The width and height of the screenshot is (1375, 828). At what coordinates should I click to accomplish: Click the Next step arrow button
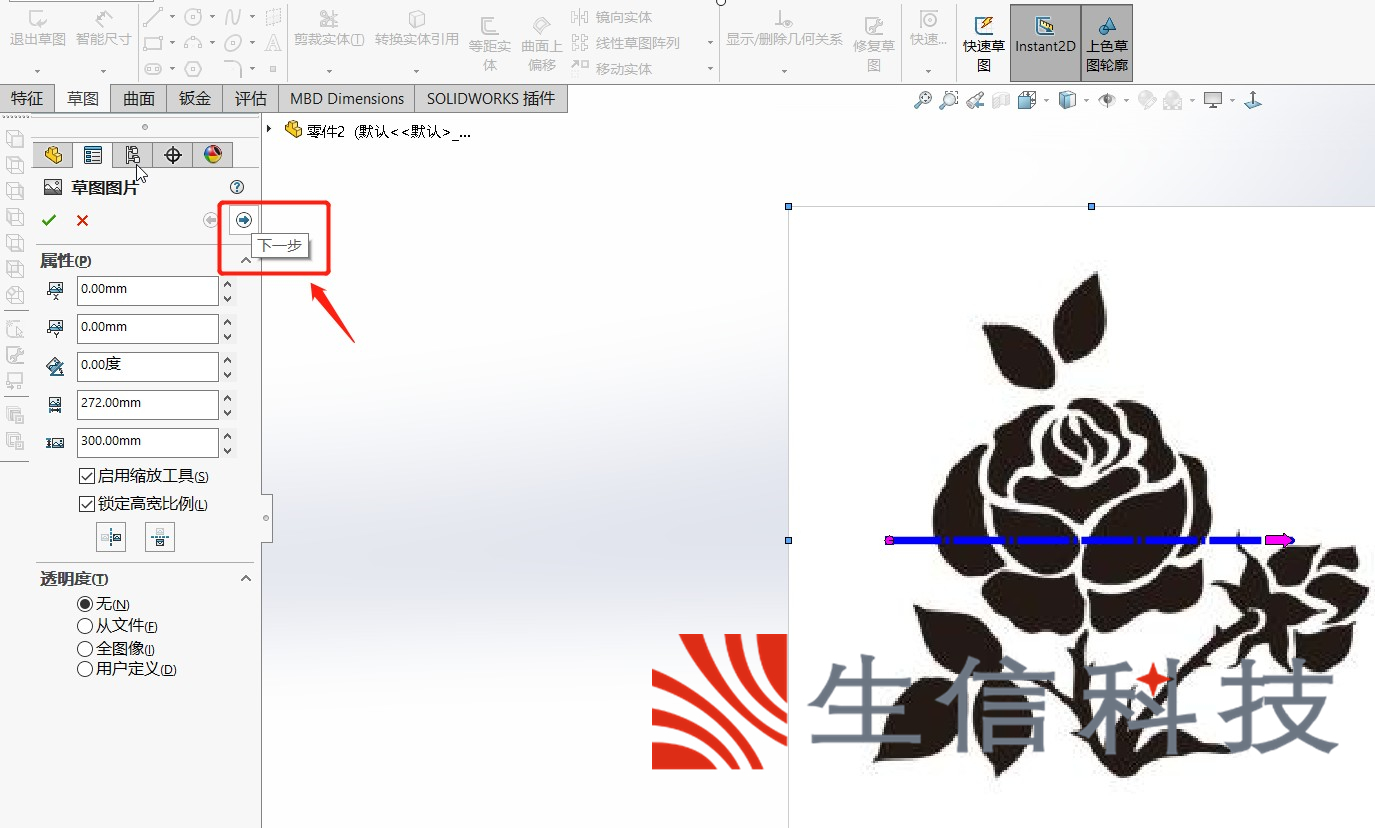(244, 220)
